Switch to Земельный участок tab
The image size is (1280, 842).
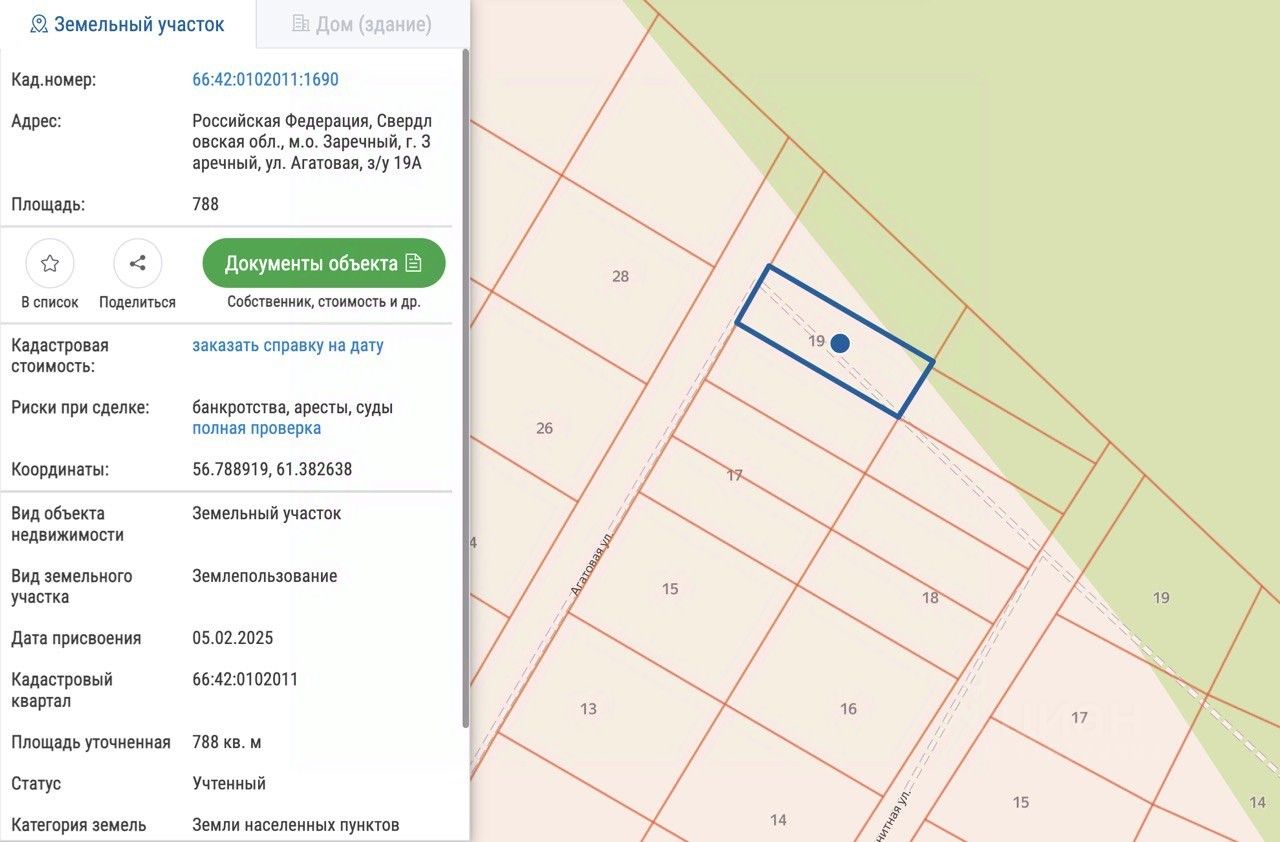click(x=128, y=24)
